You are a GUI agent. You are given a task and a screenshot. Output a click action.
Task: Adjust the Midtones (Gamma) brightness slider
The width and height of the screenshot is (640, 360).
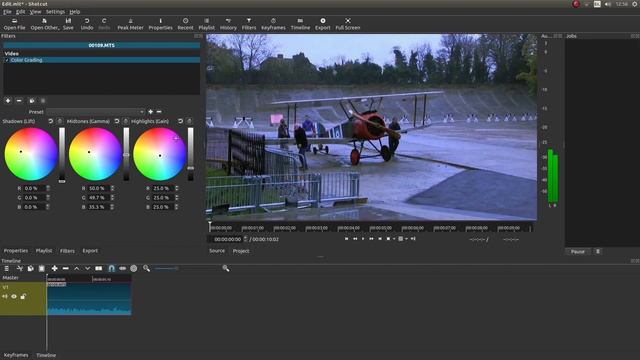coord(126,154)
